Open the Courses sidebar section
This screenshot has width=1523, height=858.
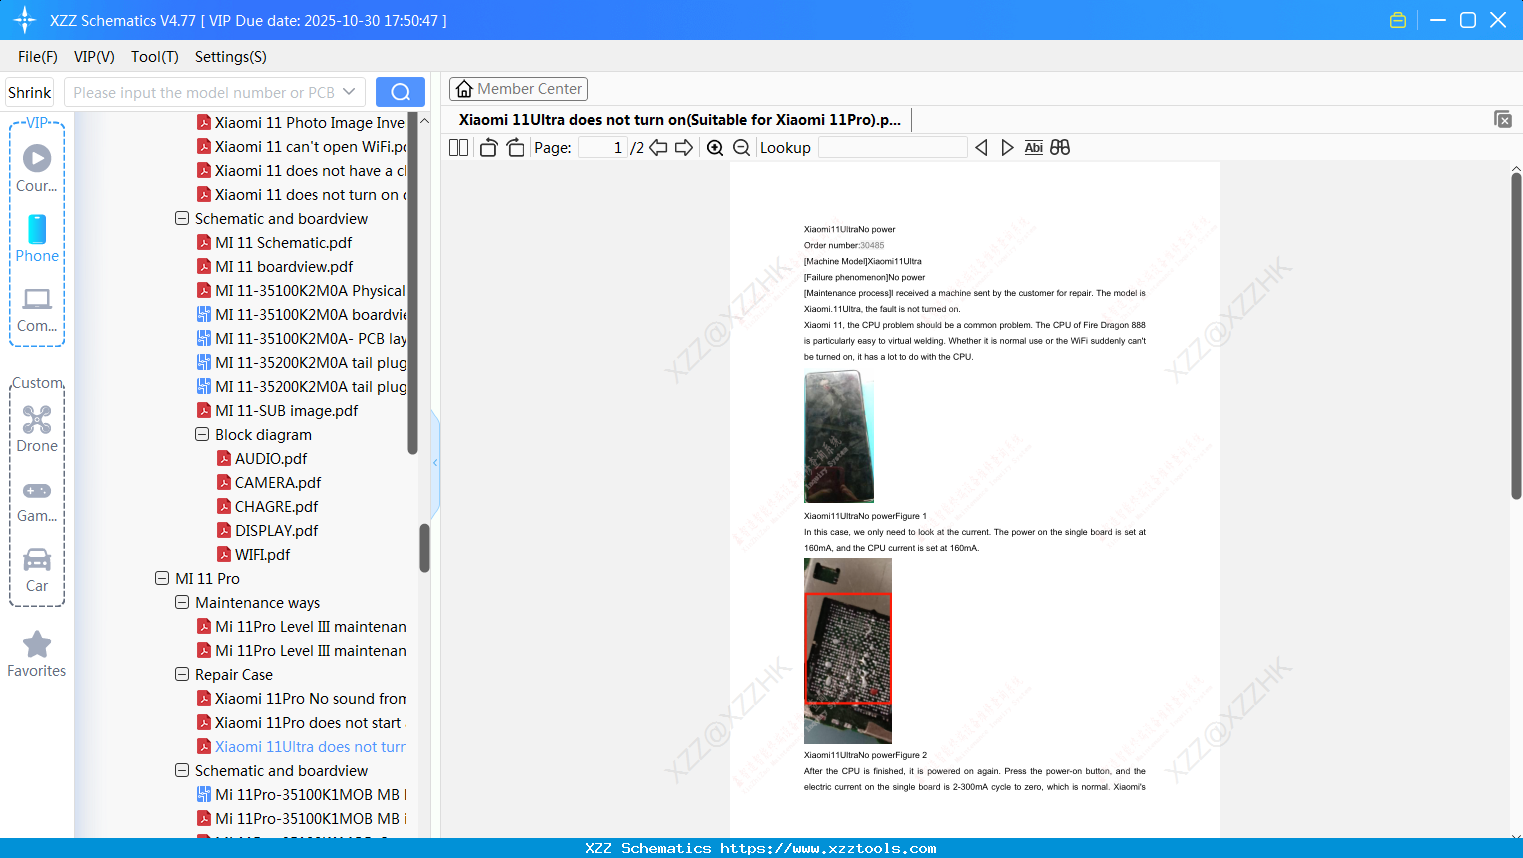click(37, 168)
